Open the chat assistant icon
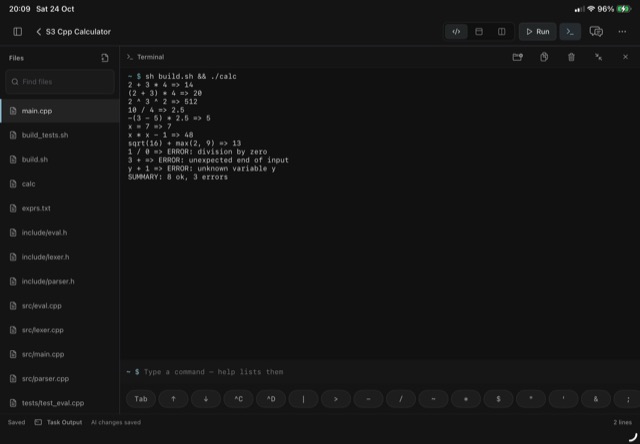 coord(596,31)
